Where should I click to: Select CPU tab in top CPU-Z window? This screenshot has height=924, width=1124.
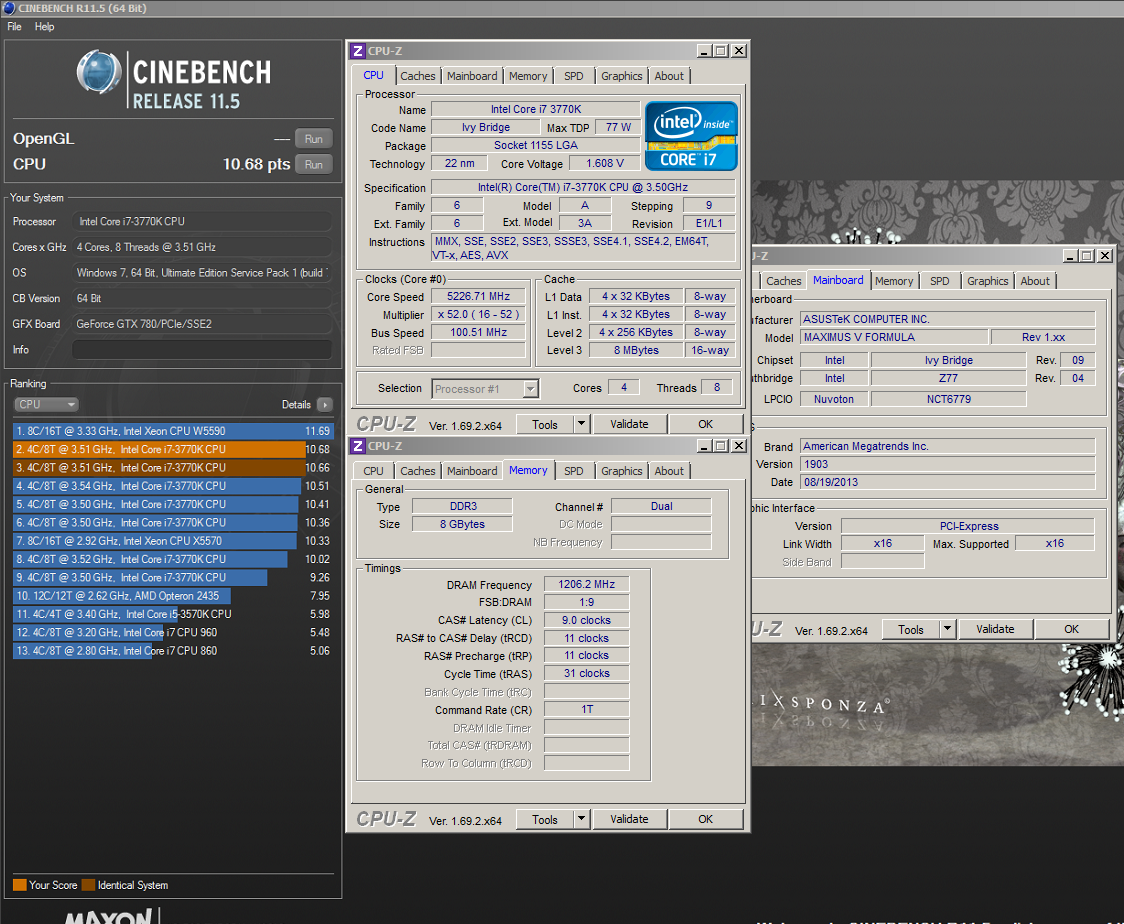373,75
